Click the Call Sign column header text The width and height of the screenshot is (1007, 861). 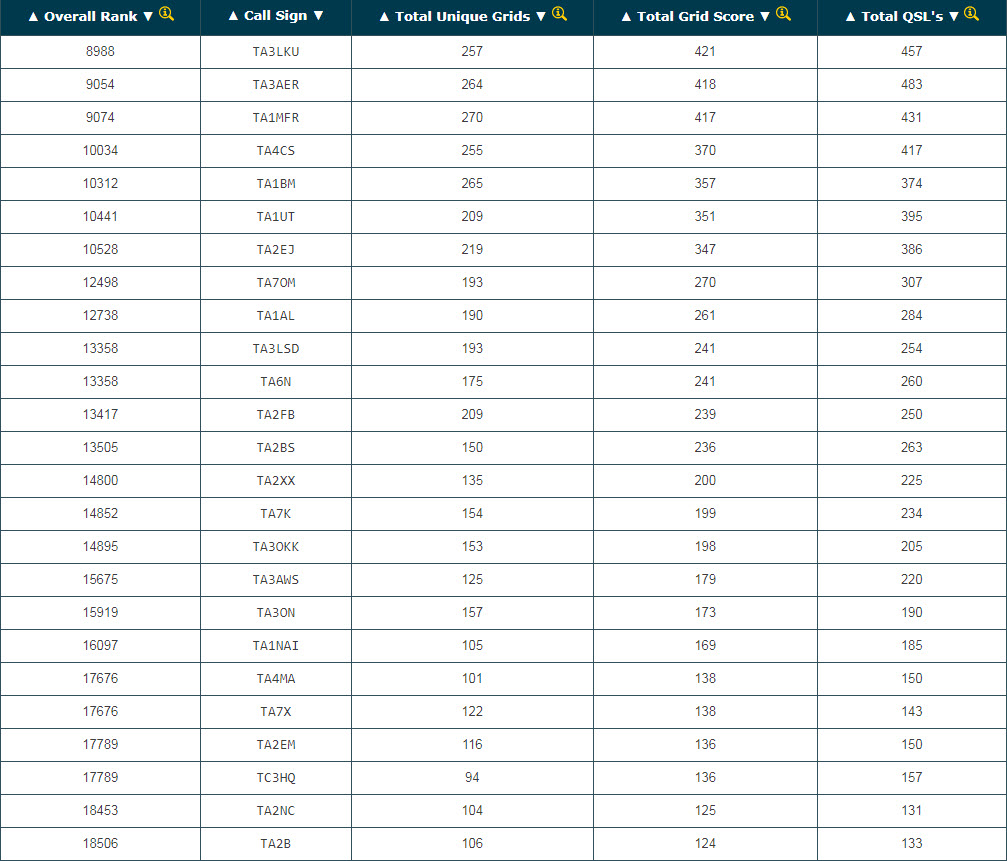[x=276, y=16]
